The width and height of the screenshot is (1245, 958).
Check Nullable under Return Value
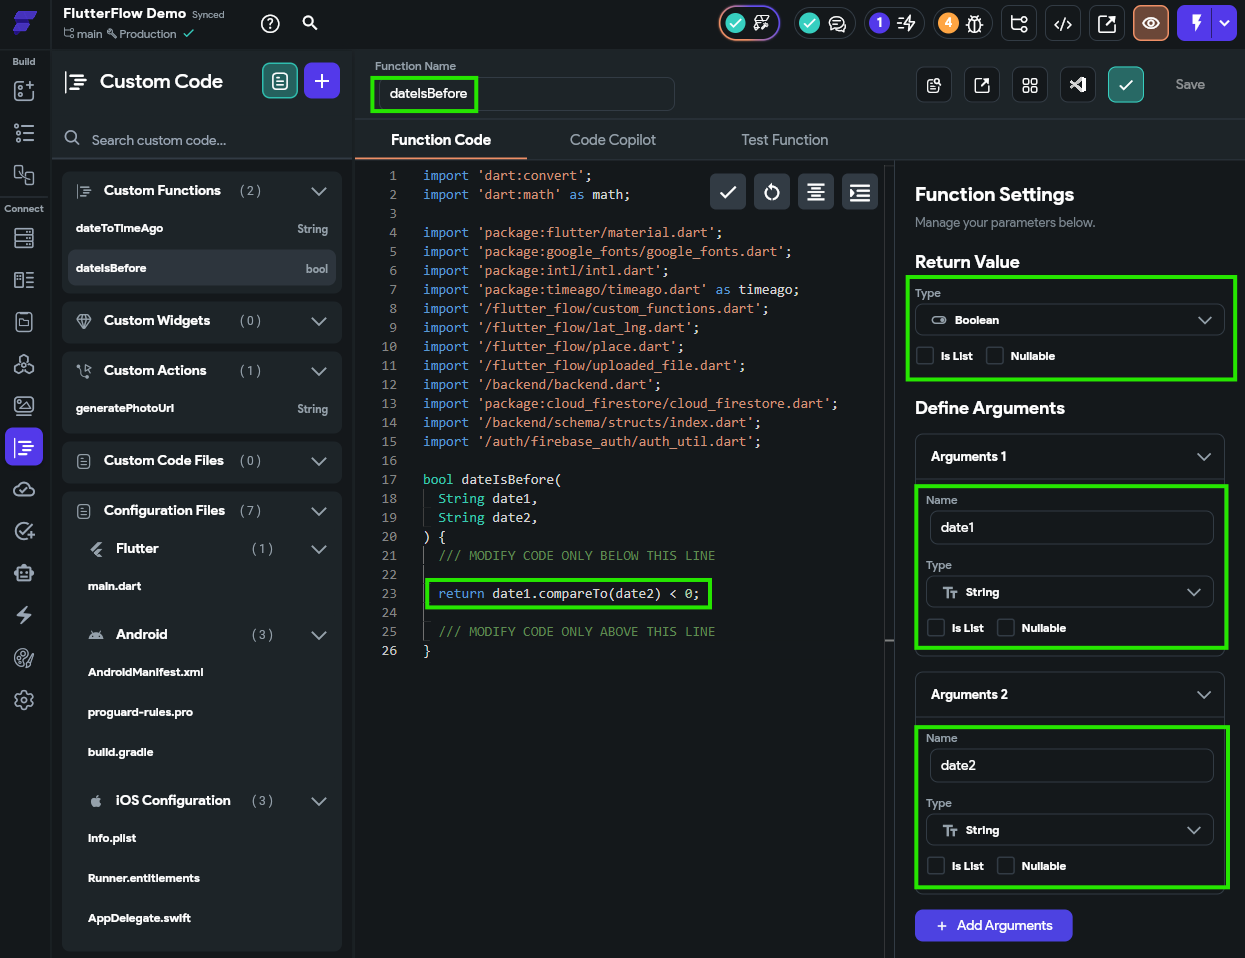[995, 356]
